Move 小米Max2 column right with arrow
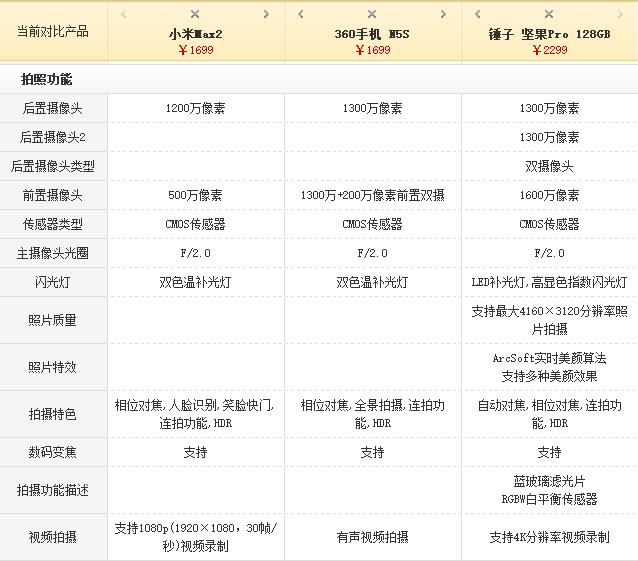The height and width of the screenshot is (561, 638). tap(266, 14)
